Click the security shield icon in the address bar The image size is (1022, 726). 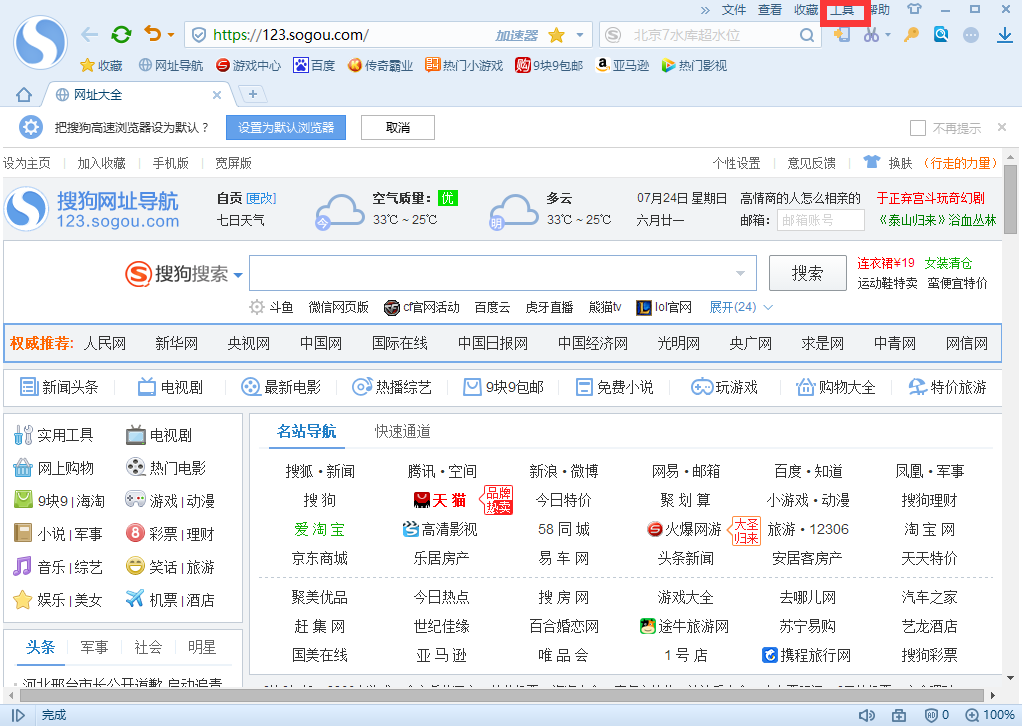pyautogui.click(x=199, y=35)
